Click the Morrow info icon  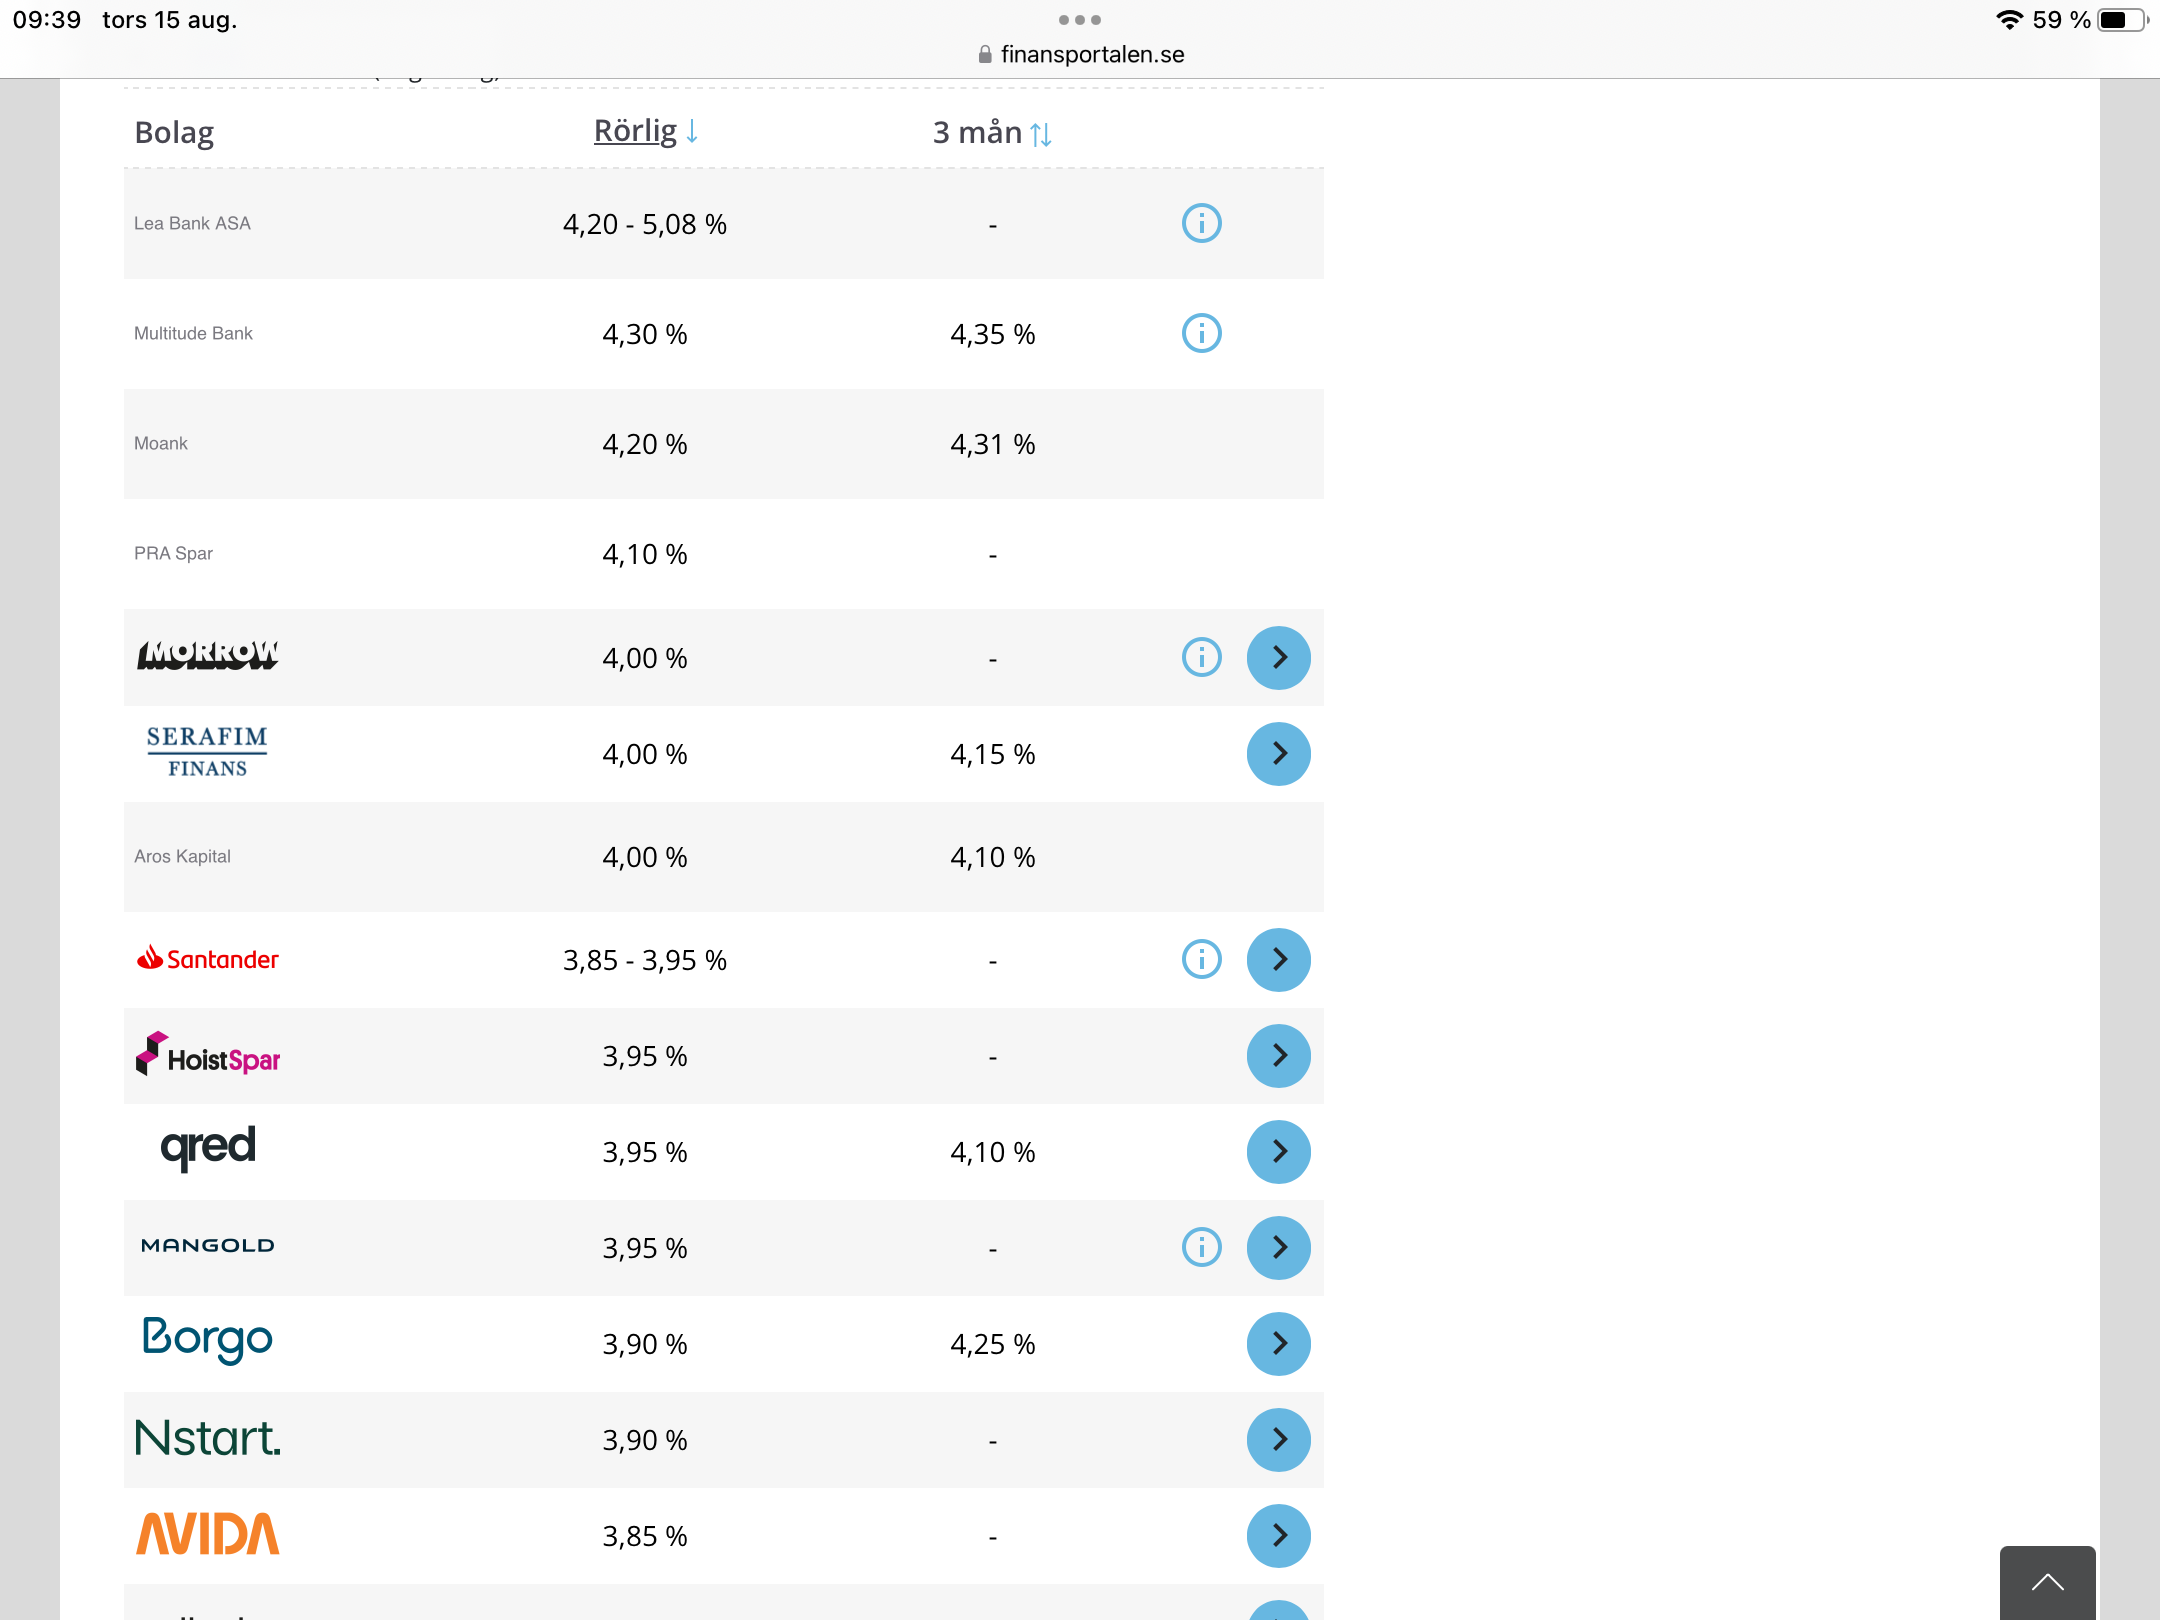1201,657
